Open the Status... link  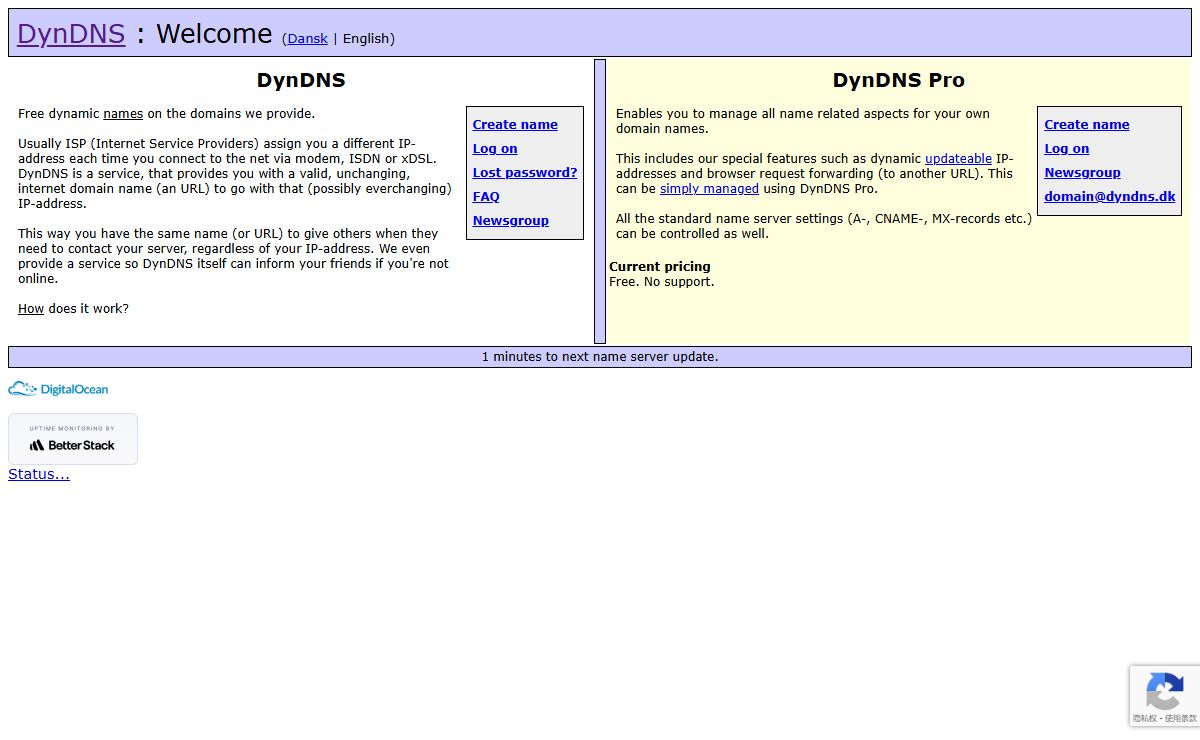[39, 474]
